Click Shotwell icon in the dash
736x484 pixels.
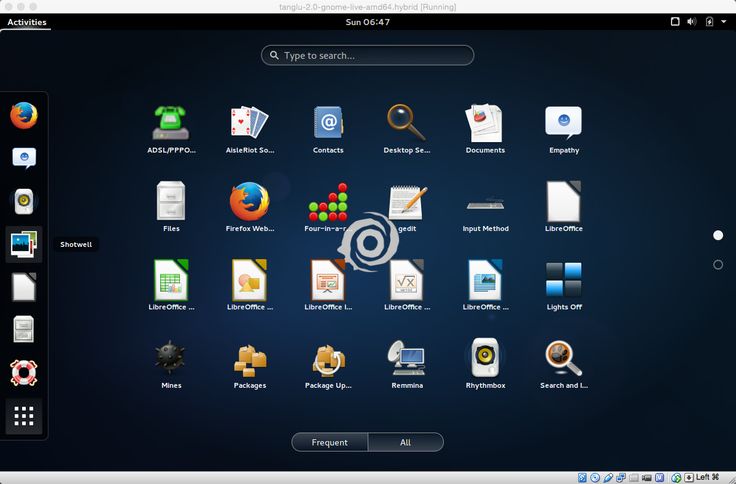pos(24,244)
